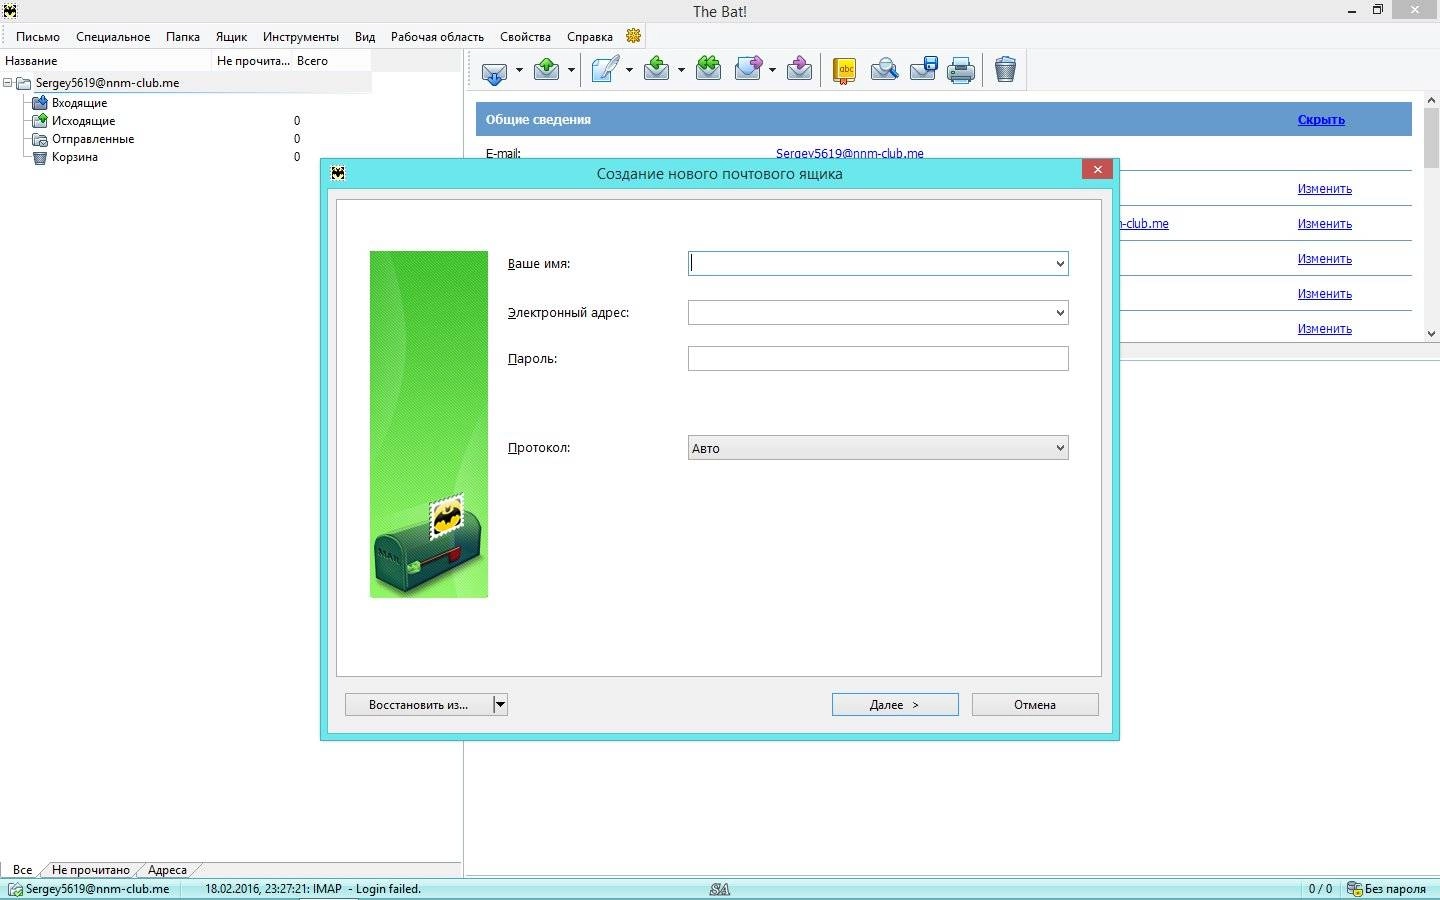Select the Корзина folder
This screenshot has height=900, width=1440.
pyautogui.click(x=75, y=157)
